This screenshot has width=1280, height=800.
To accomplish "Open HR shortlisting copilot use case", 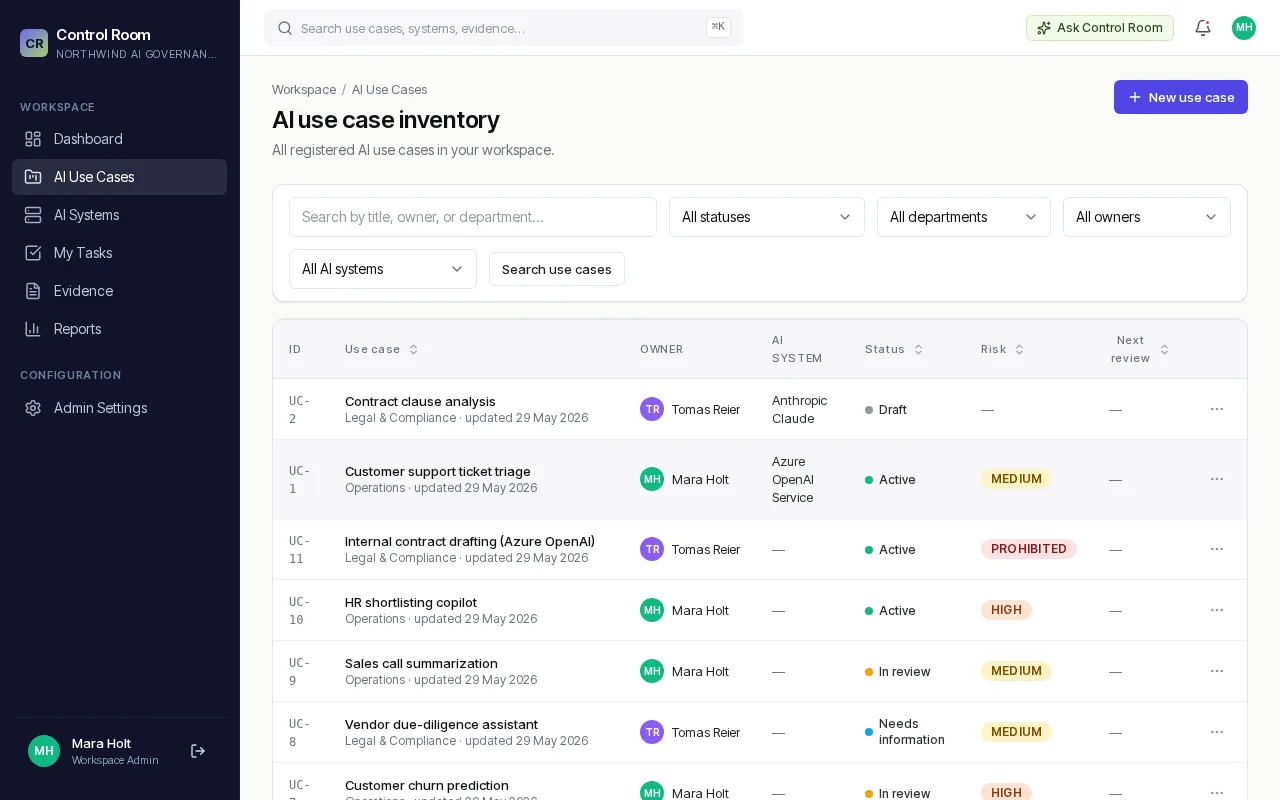I will pyautogui.click(x=411, y=602).
